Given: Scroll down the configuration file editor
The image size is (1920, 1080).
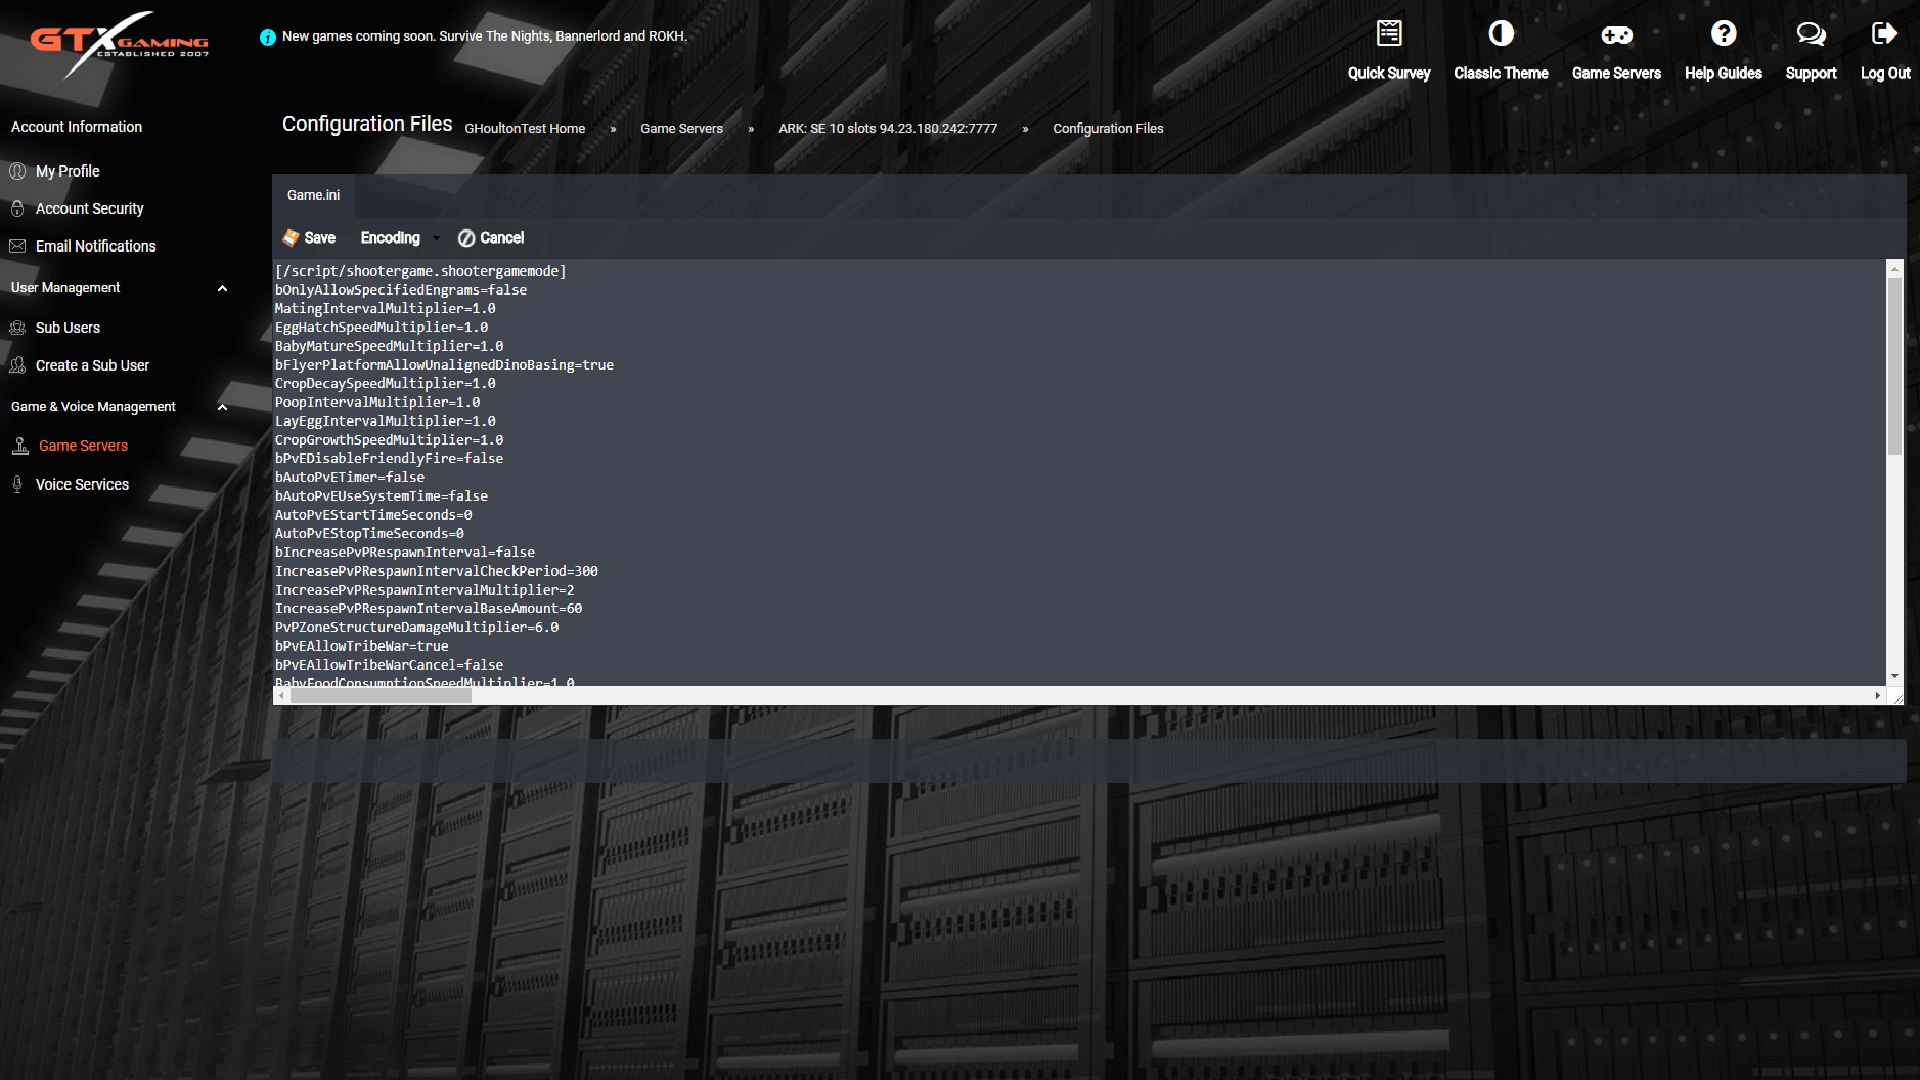Looking at the screenshot, I should pos(1895,676).
